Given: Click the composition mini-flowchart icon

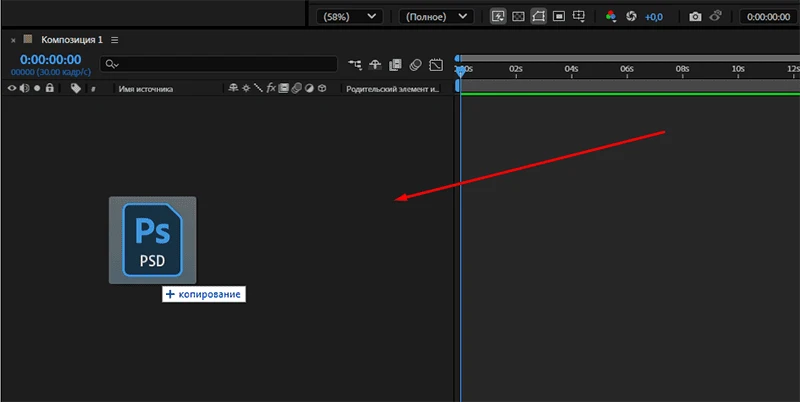Looking at the screenshot, I should pyautogui.click(x=355, y=65).
